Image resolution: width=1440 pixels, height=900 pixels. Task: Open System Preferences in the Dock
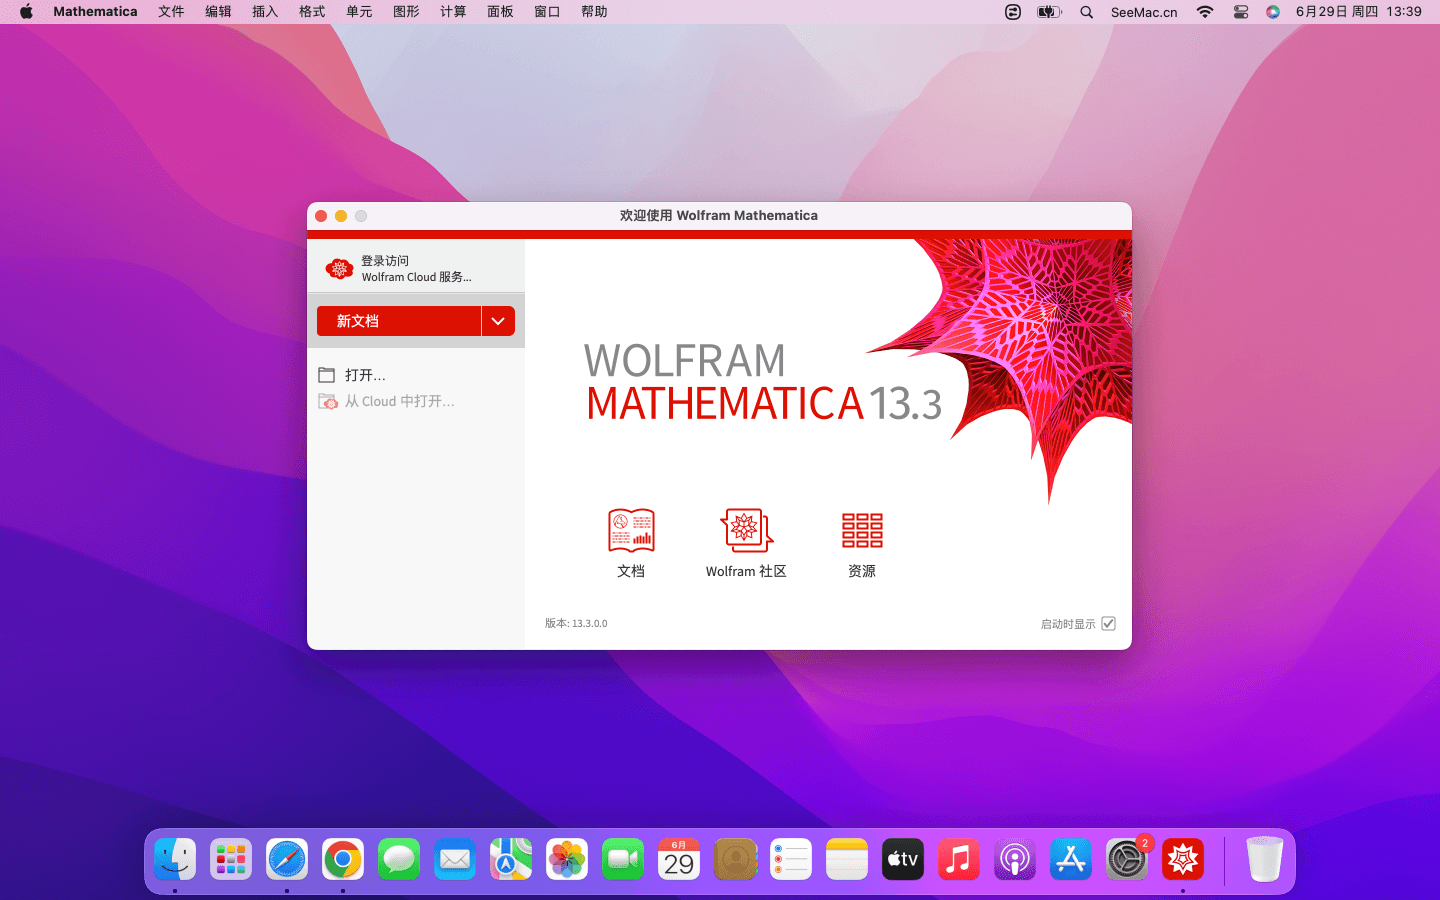point(1126,860)
